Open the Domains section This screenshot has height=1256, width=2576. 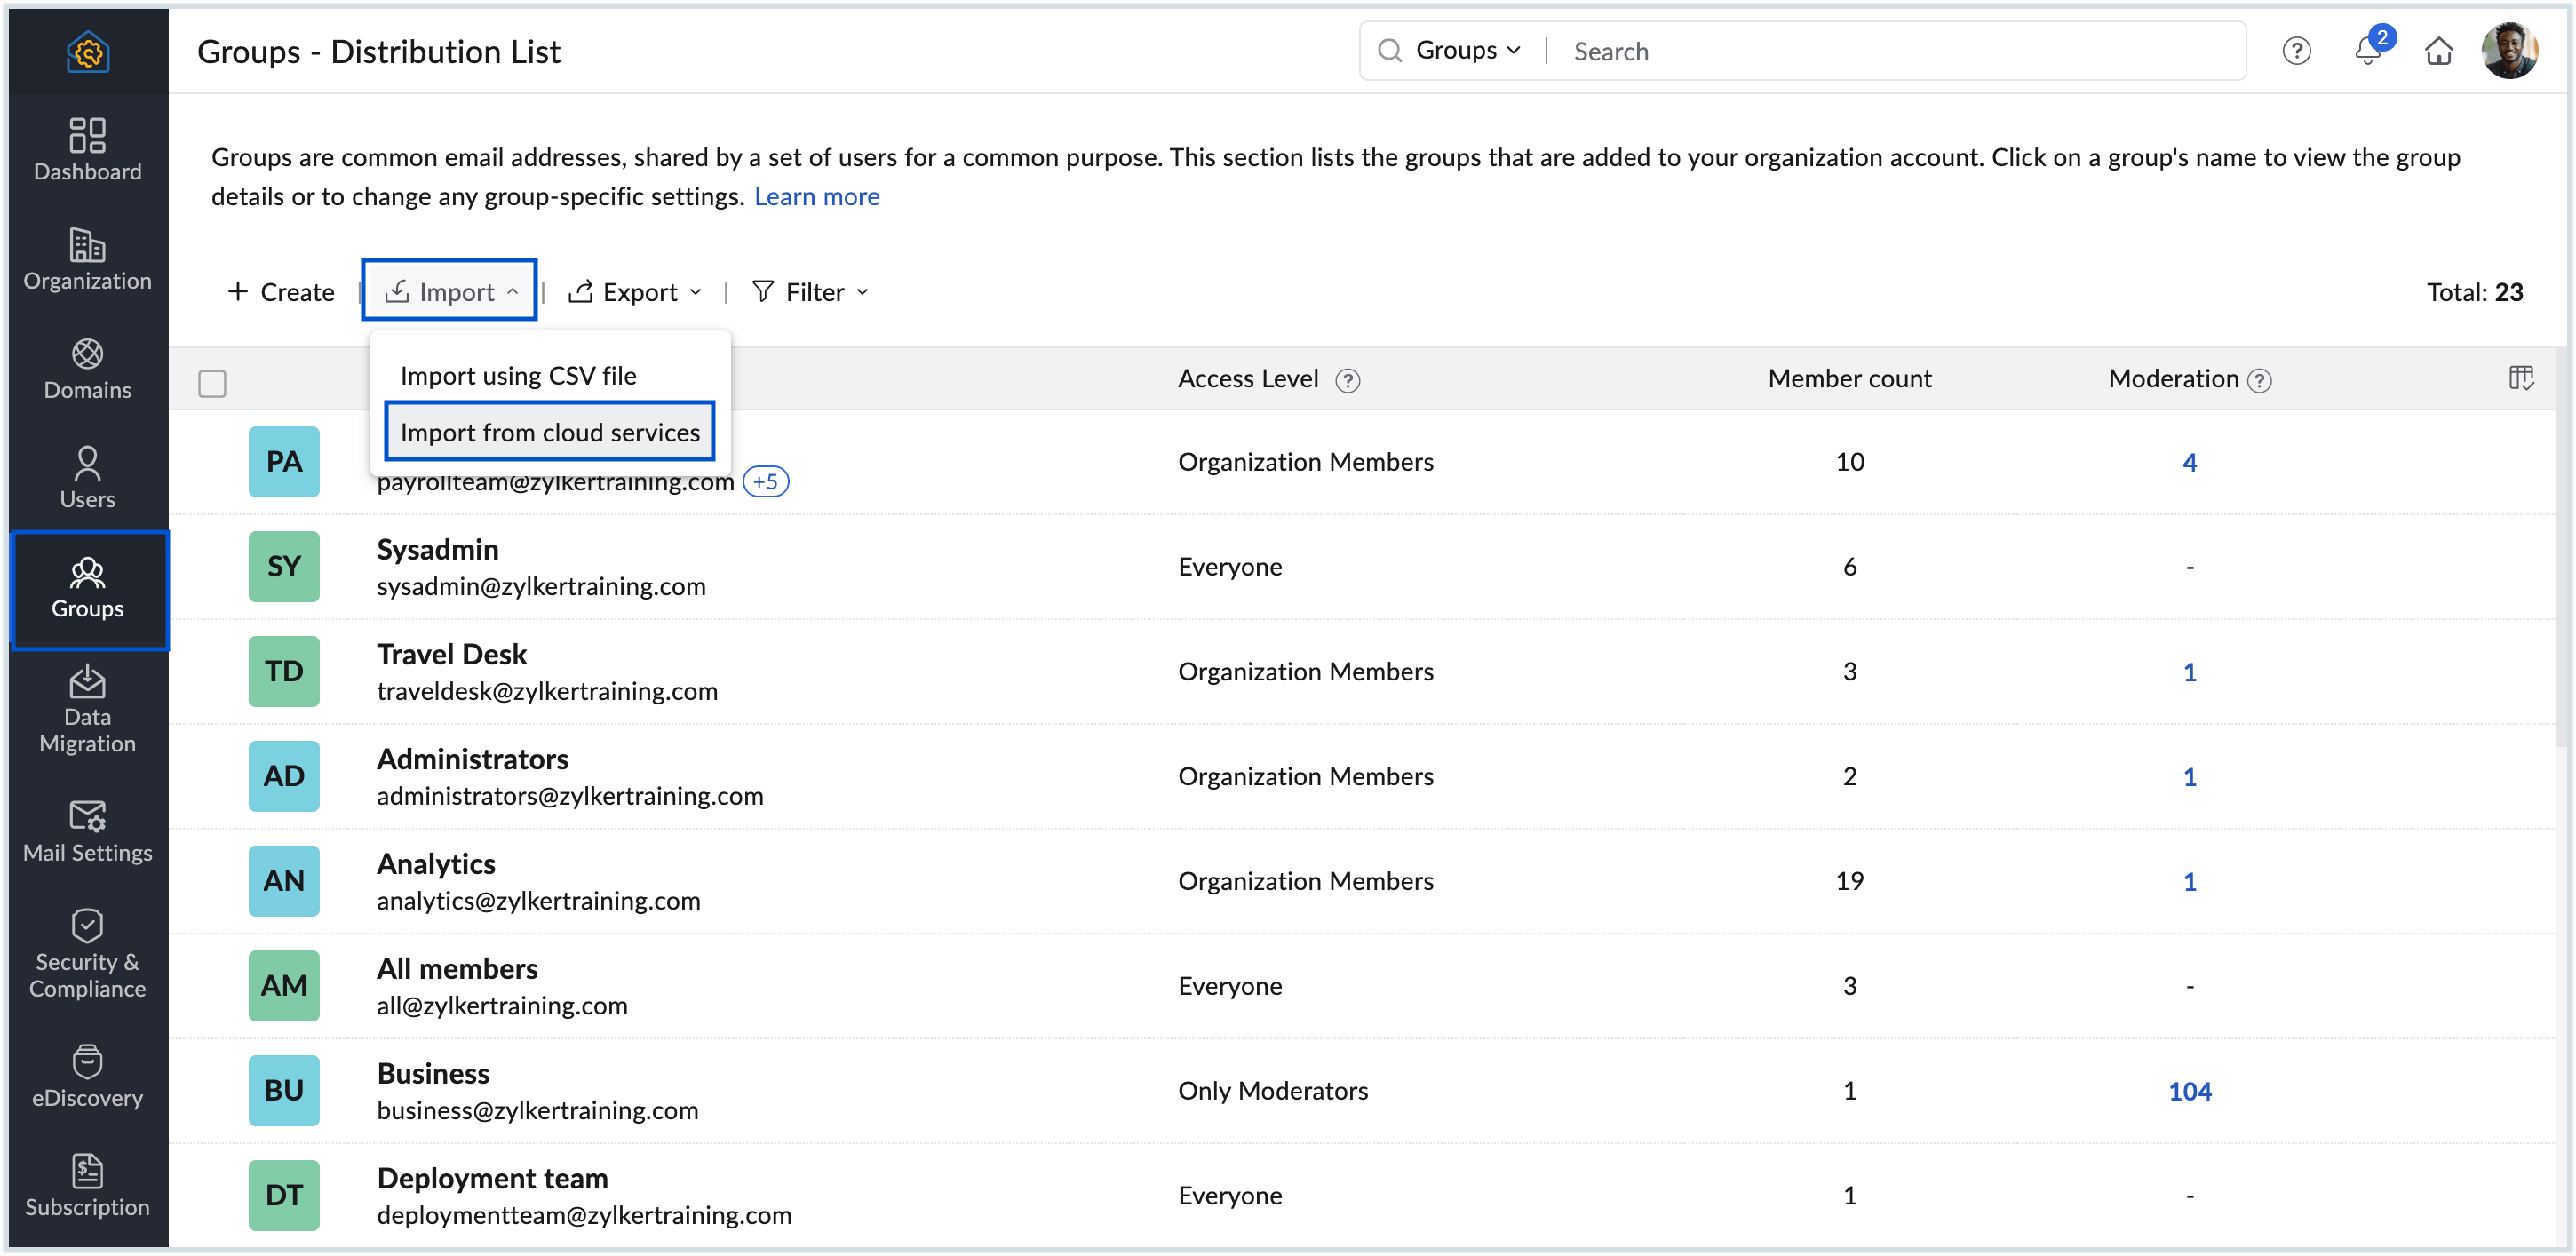click(x=87, y=368)
